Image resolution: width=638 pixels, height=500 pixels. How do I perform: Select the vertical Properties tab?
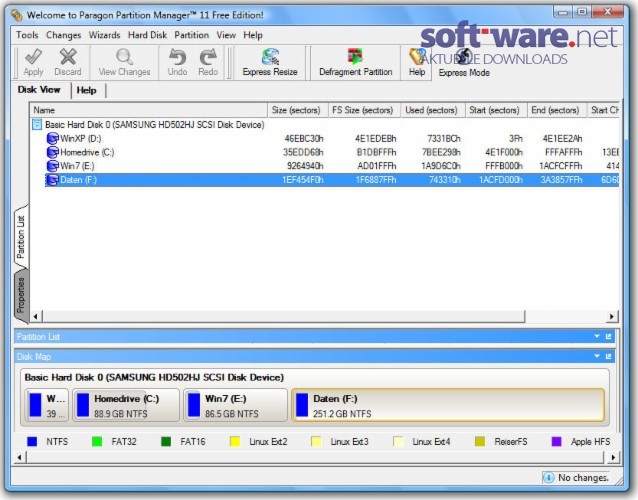click(21, 295)
